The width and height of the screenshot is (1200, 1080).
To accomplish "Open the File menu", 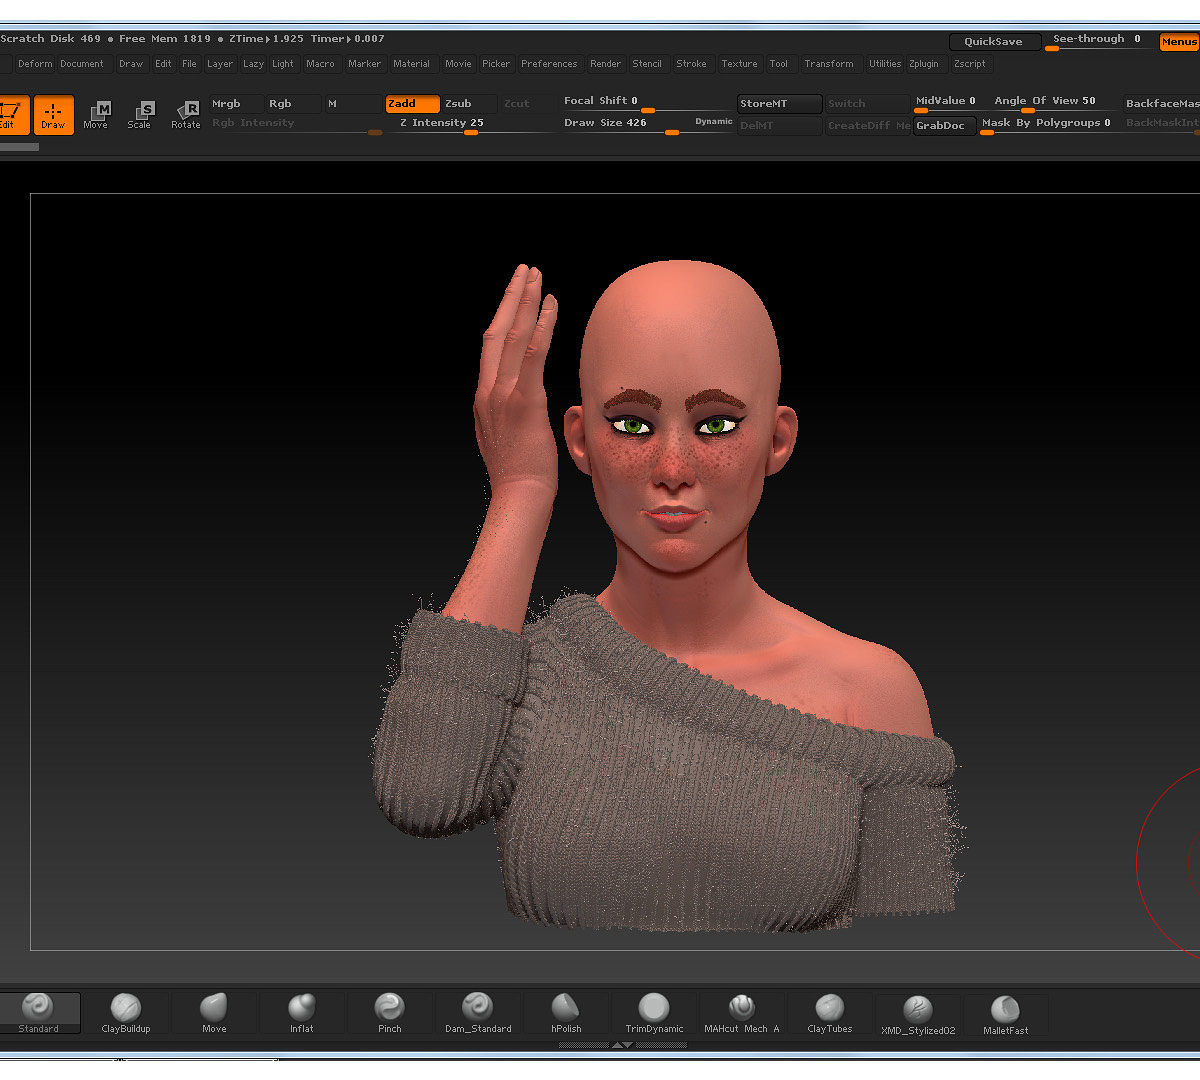I will [x=189, y=64].
